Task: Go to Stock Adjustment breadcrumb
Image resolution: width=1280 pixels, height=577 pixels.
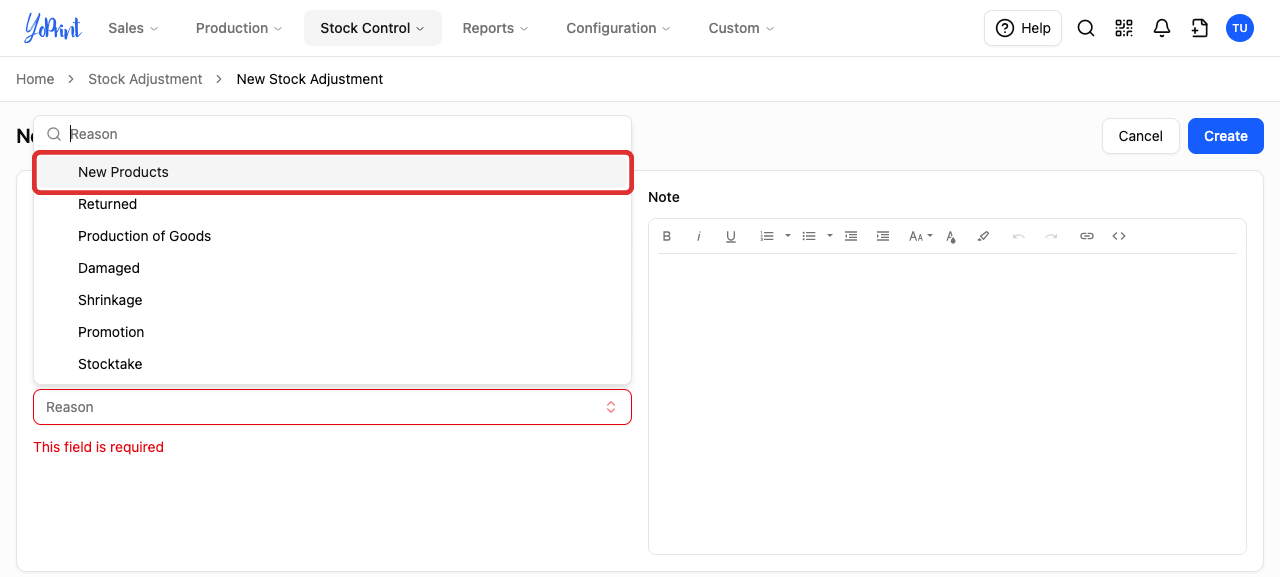Action: click(x=145, y=79)
